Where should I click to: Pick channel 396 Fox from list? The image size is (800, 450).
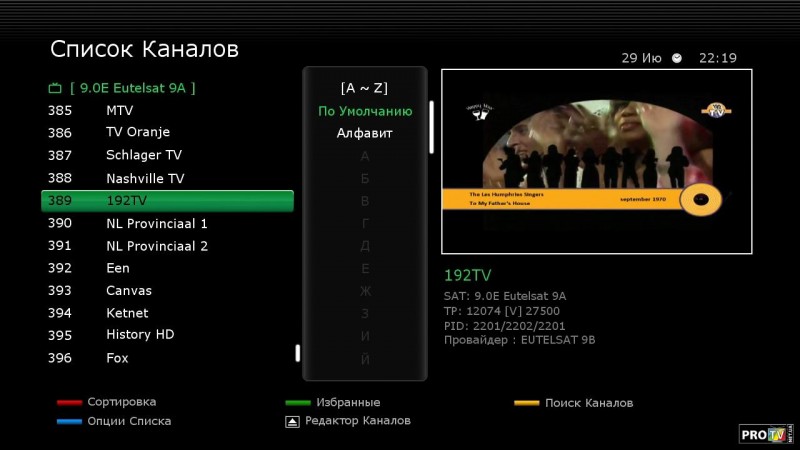pyautogui.click(x=117, y=358)
